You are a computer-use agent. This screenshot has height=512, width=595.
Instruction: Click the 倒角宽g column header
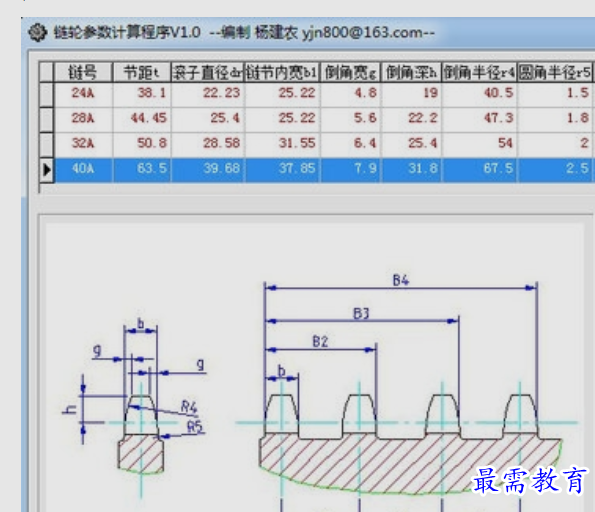point(351,72)
